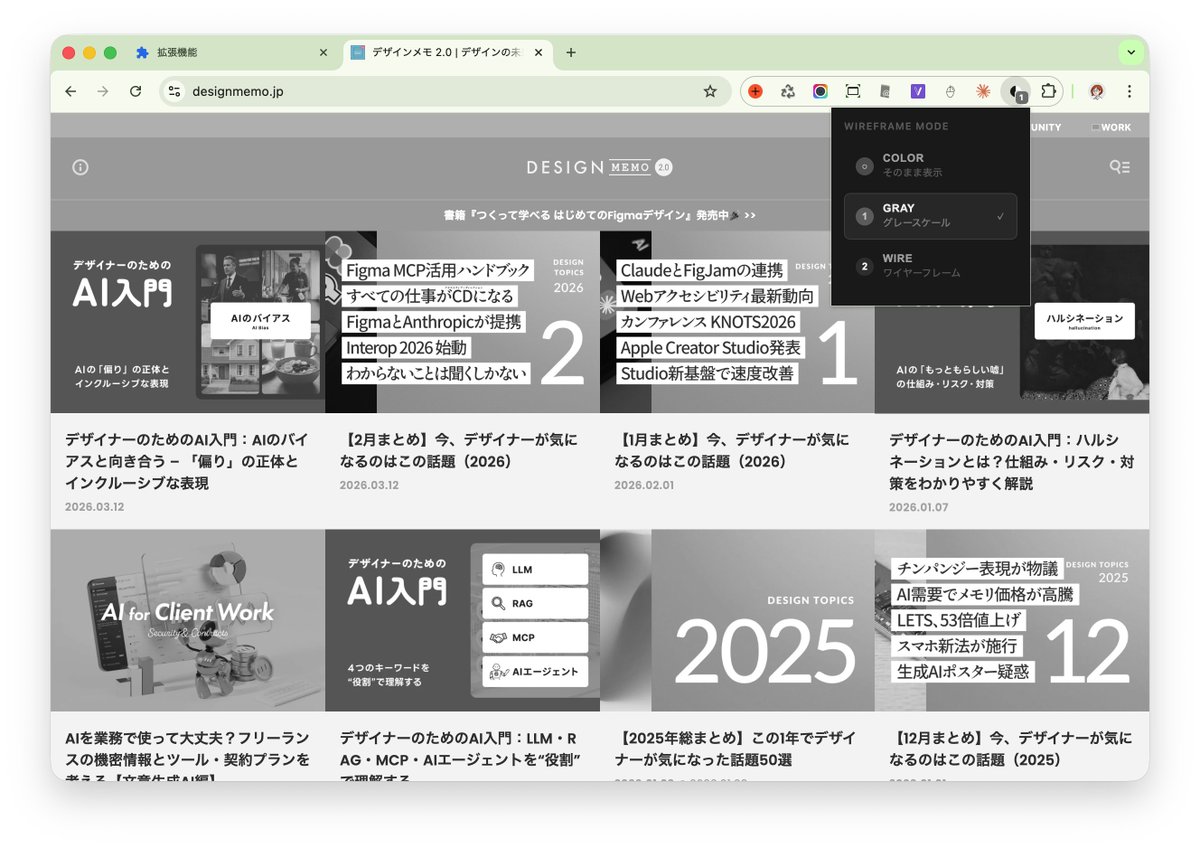Go back to previous page
The height and width of the screenshot is (848, 1200).
[x=70, y=91]
